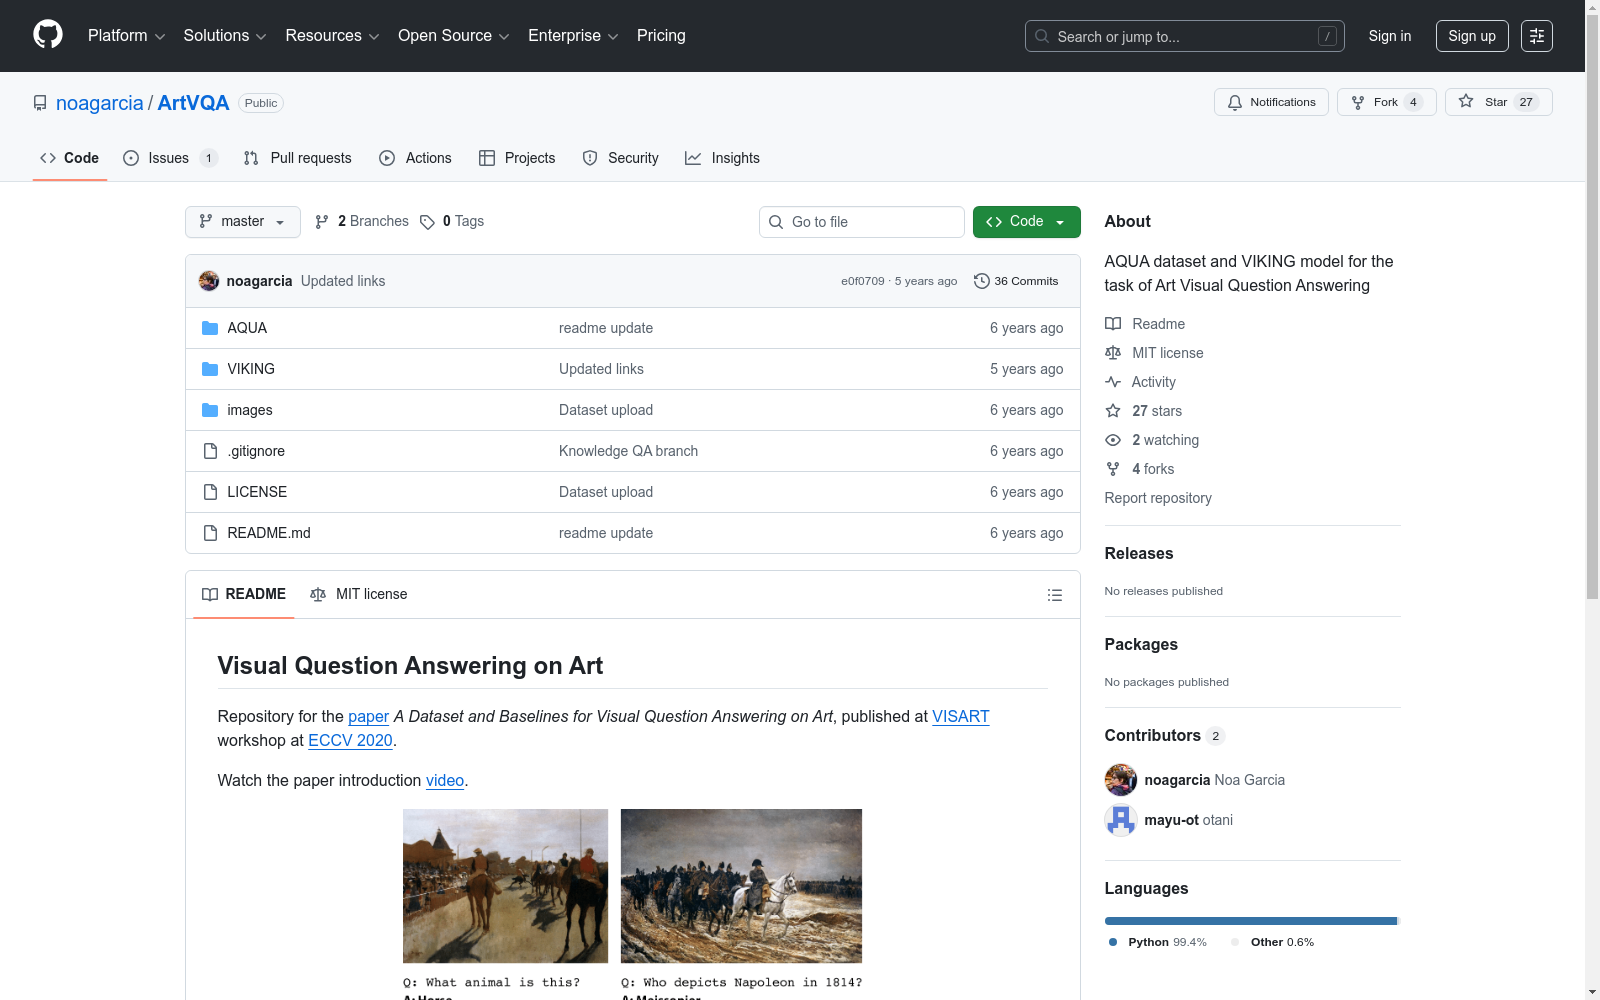Open the Insights tab
The height and width of the screenshot is (1000, 1600).
(x=722, y=158)
